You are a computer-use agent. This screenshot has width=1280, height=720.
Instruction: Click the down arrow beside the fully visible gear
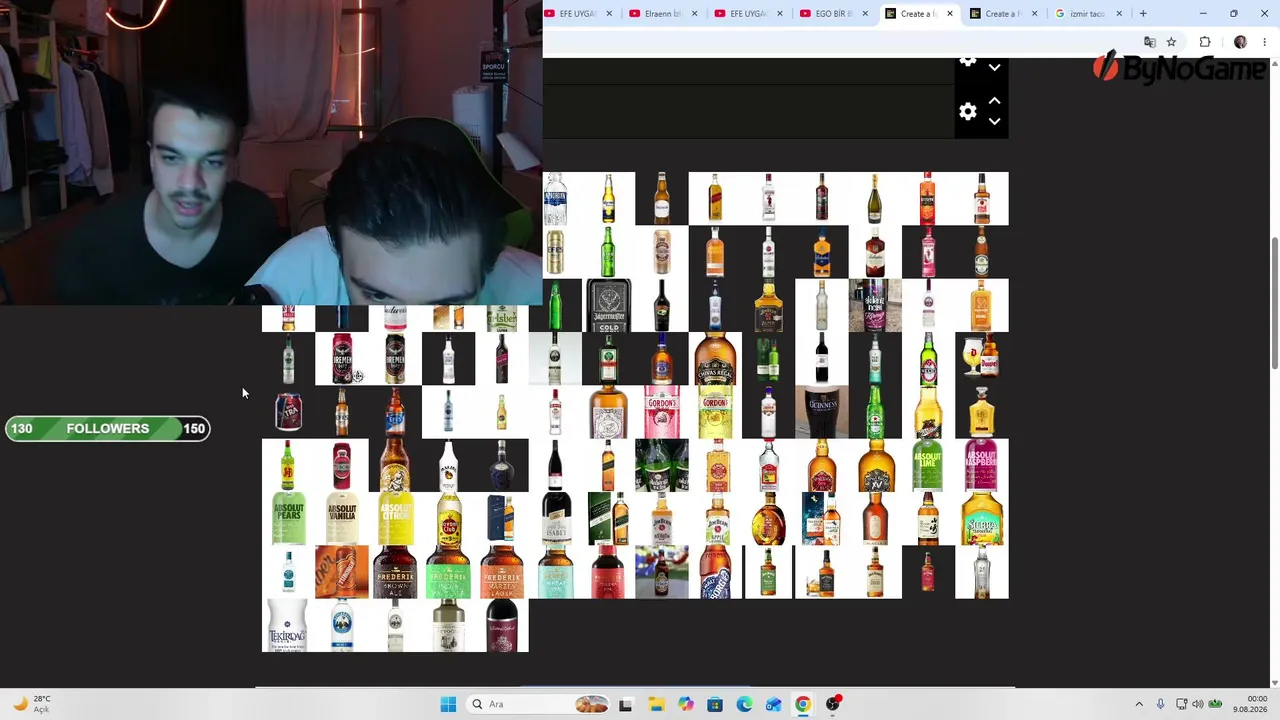pos(994,121)
